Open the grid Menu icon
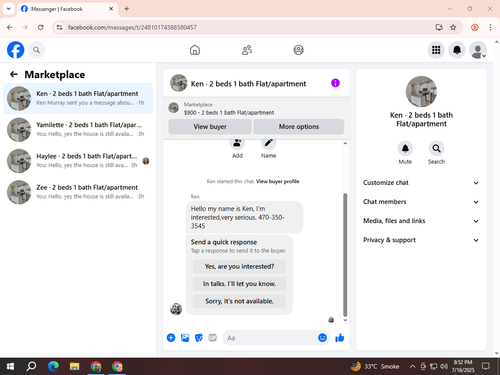 (x=436, y=50)
